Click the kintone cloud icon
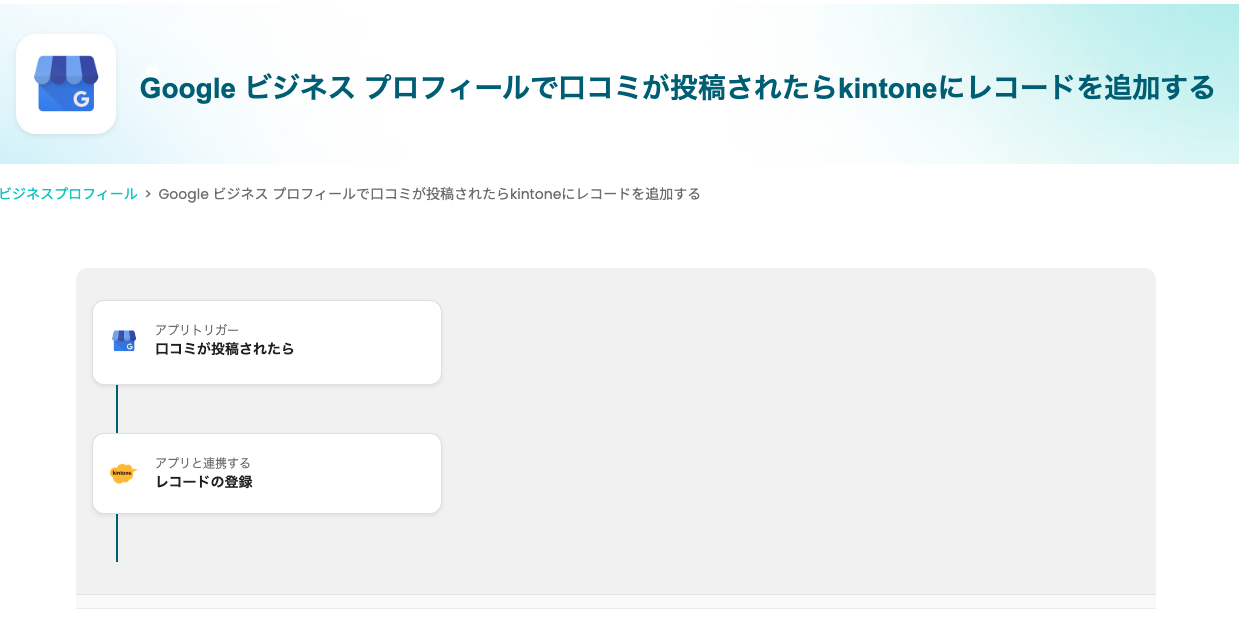This screenshot has height=637, width=1239. click(123, 473)
